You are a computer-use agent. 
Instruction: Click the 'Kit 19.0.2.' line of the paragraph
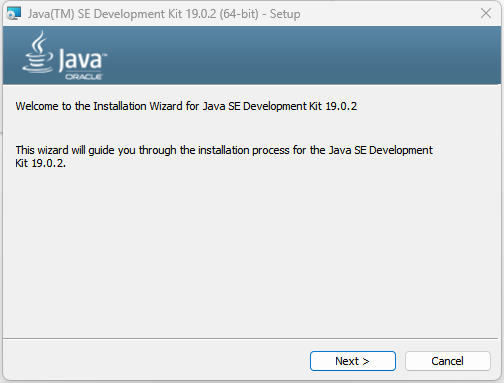tap(40, 163)
